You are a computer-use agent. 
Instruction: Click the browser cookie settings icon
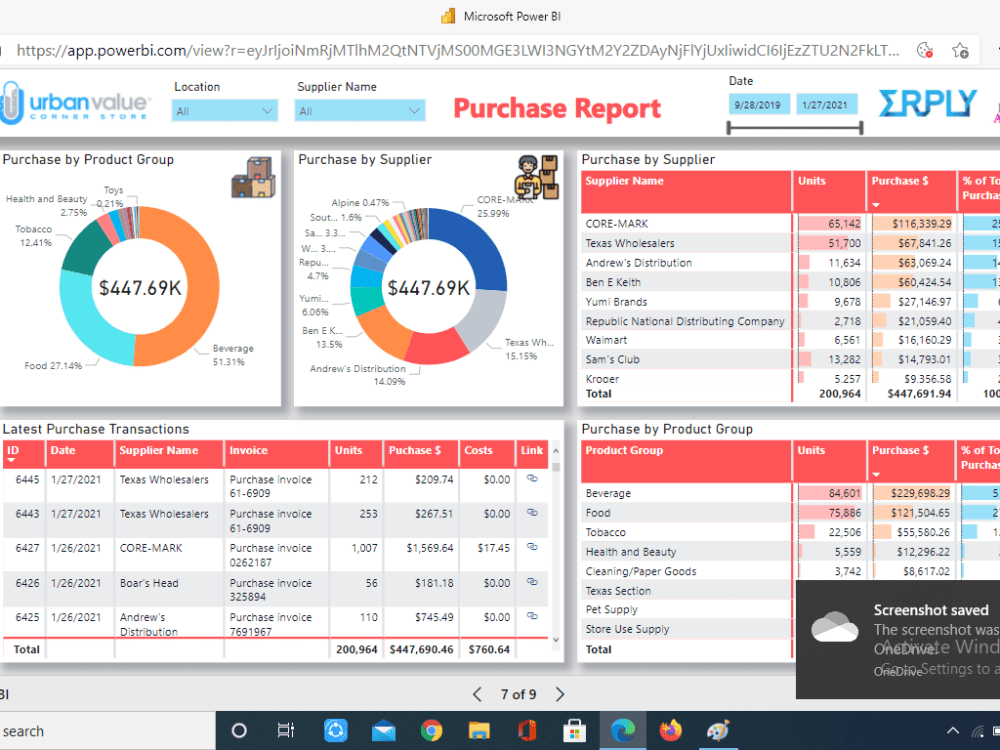tap(925, 50)
